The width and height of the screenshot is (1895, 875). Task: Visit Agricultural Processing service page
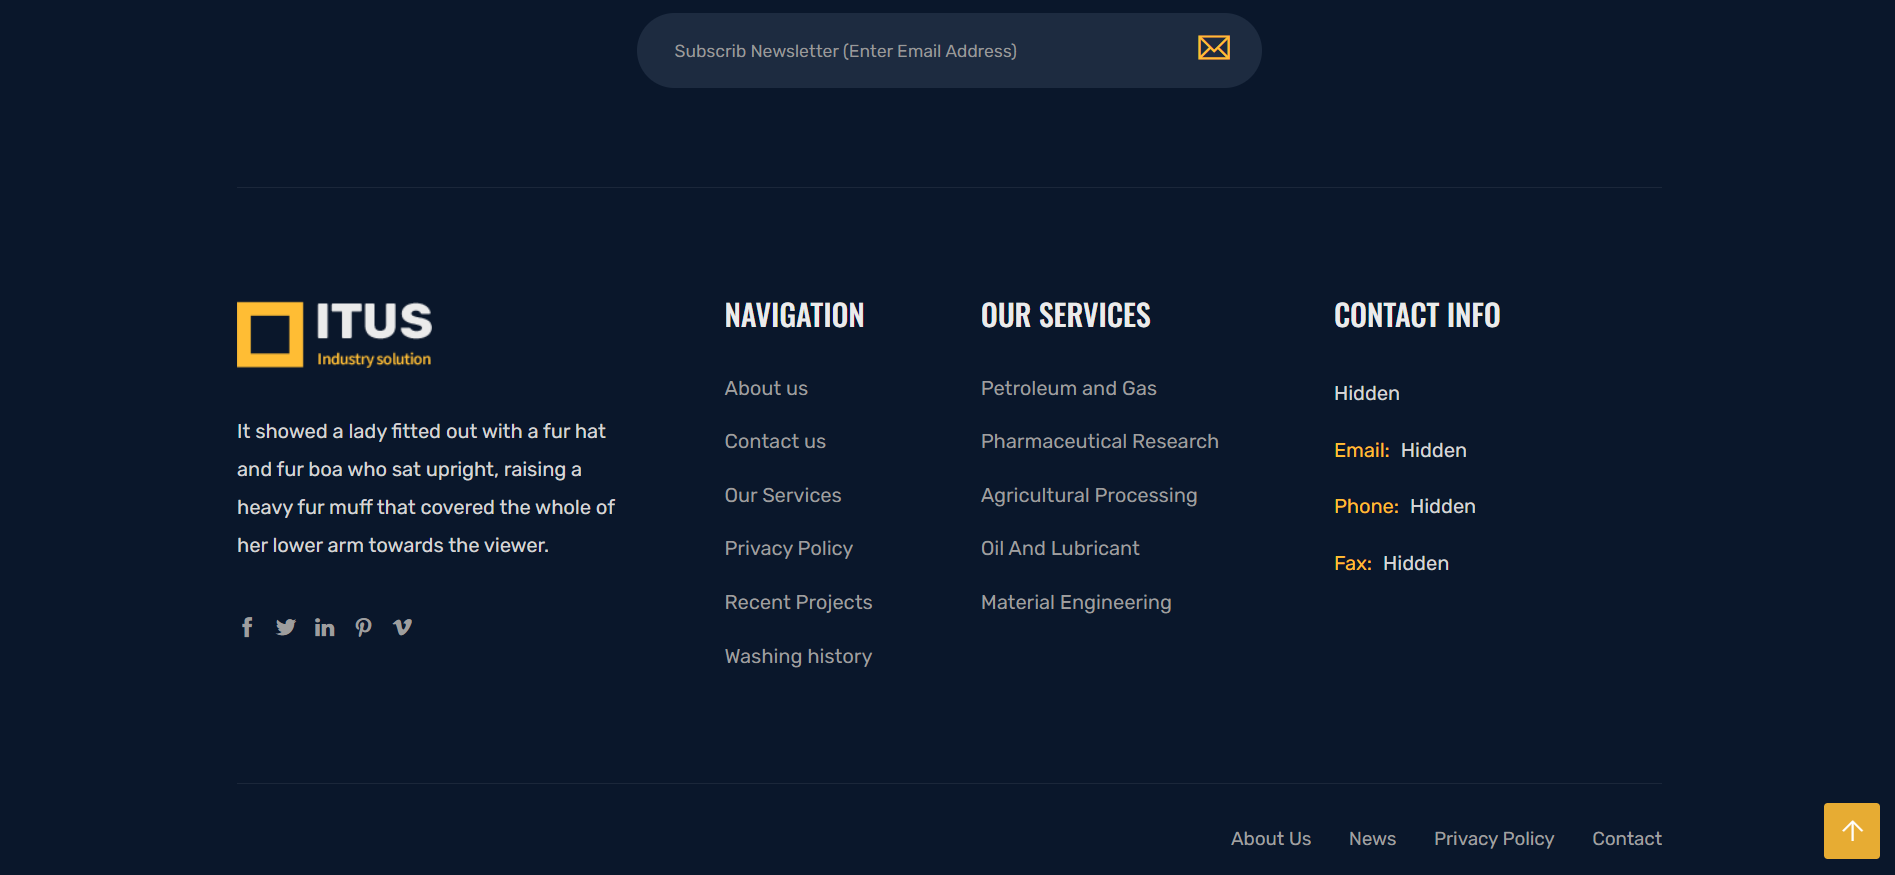(1088, 496)
